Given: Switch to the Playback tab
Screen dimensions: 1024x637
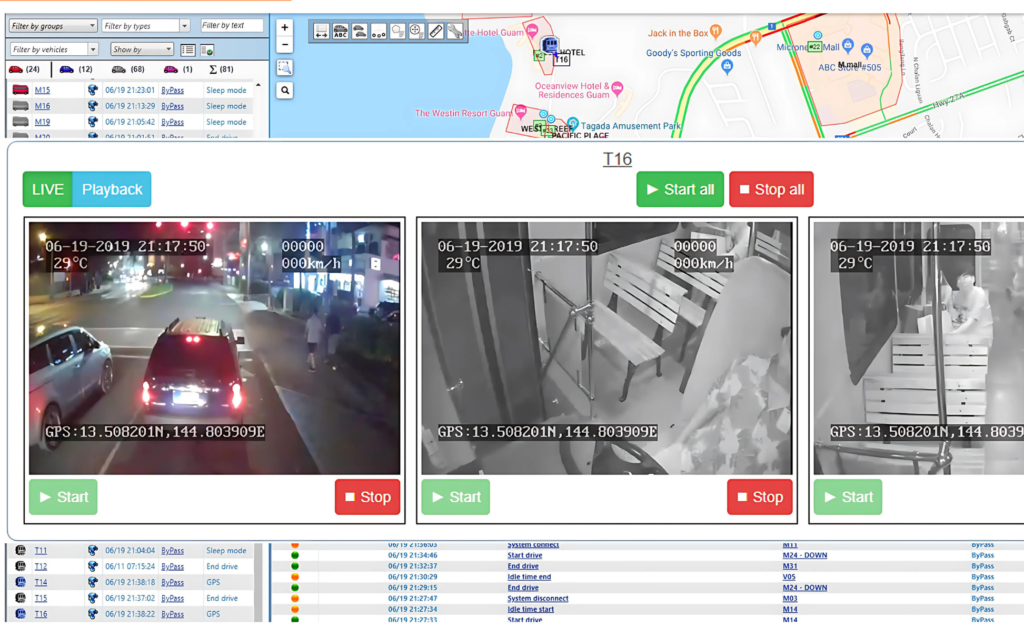Looking at the screenshot, I should click(x=112, y=189).
